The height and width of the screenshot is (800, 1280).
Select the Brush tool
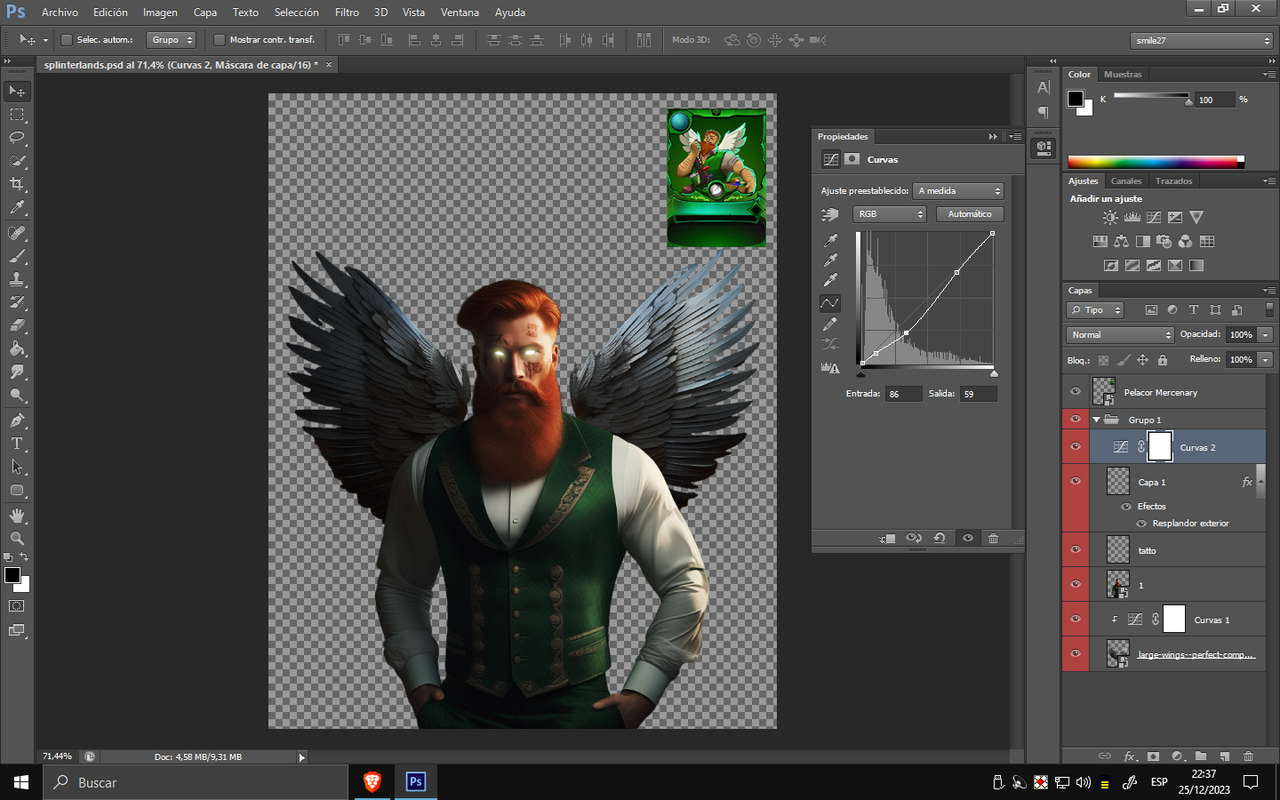click(17, 256)
